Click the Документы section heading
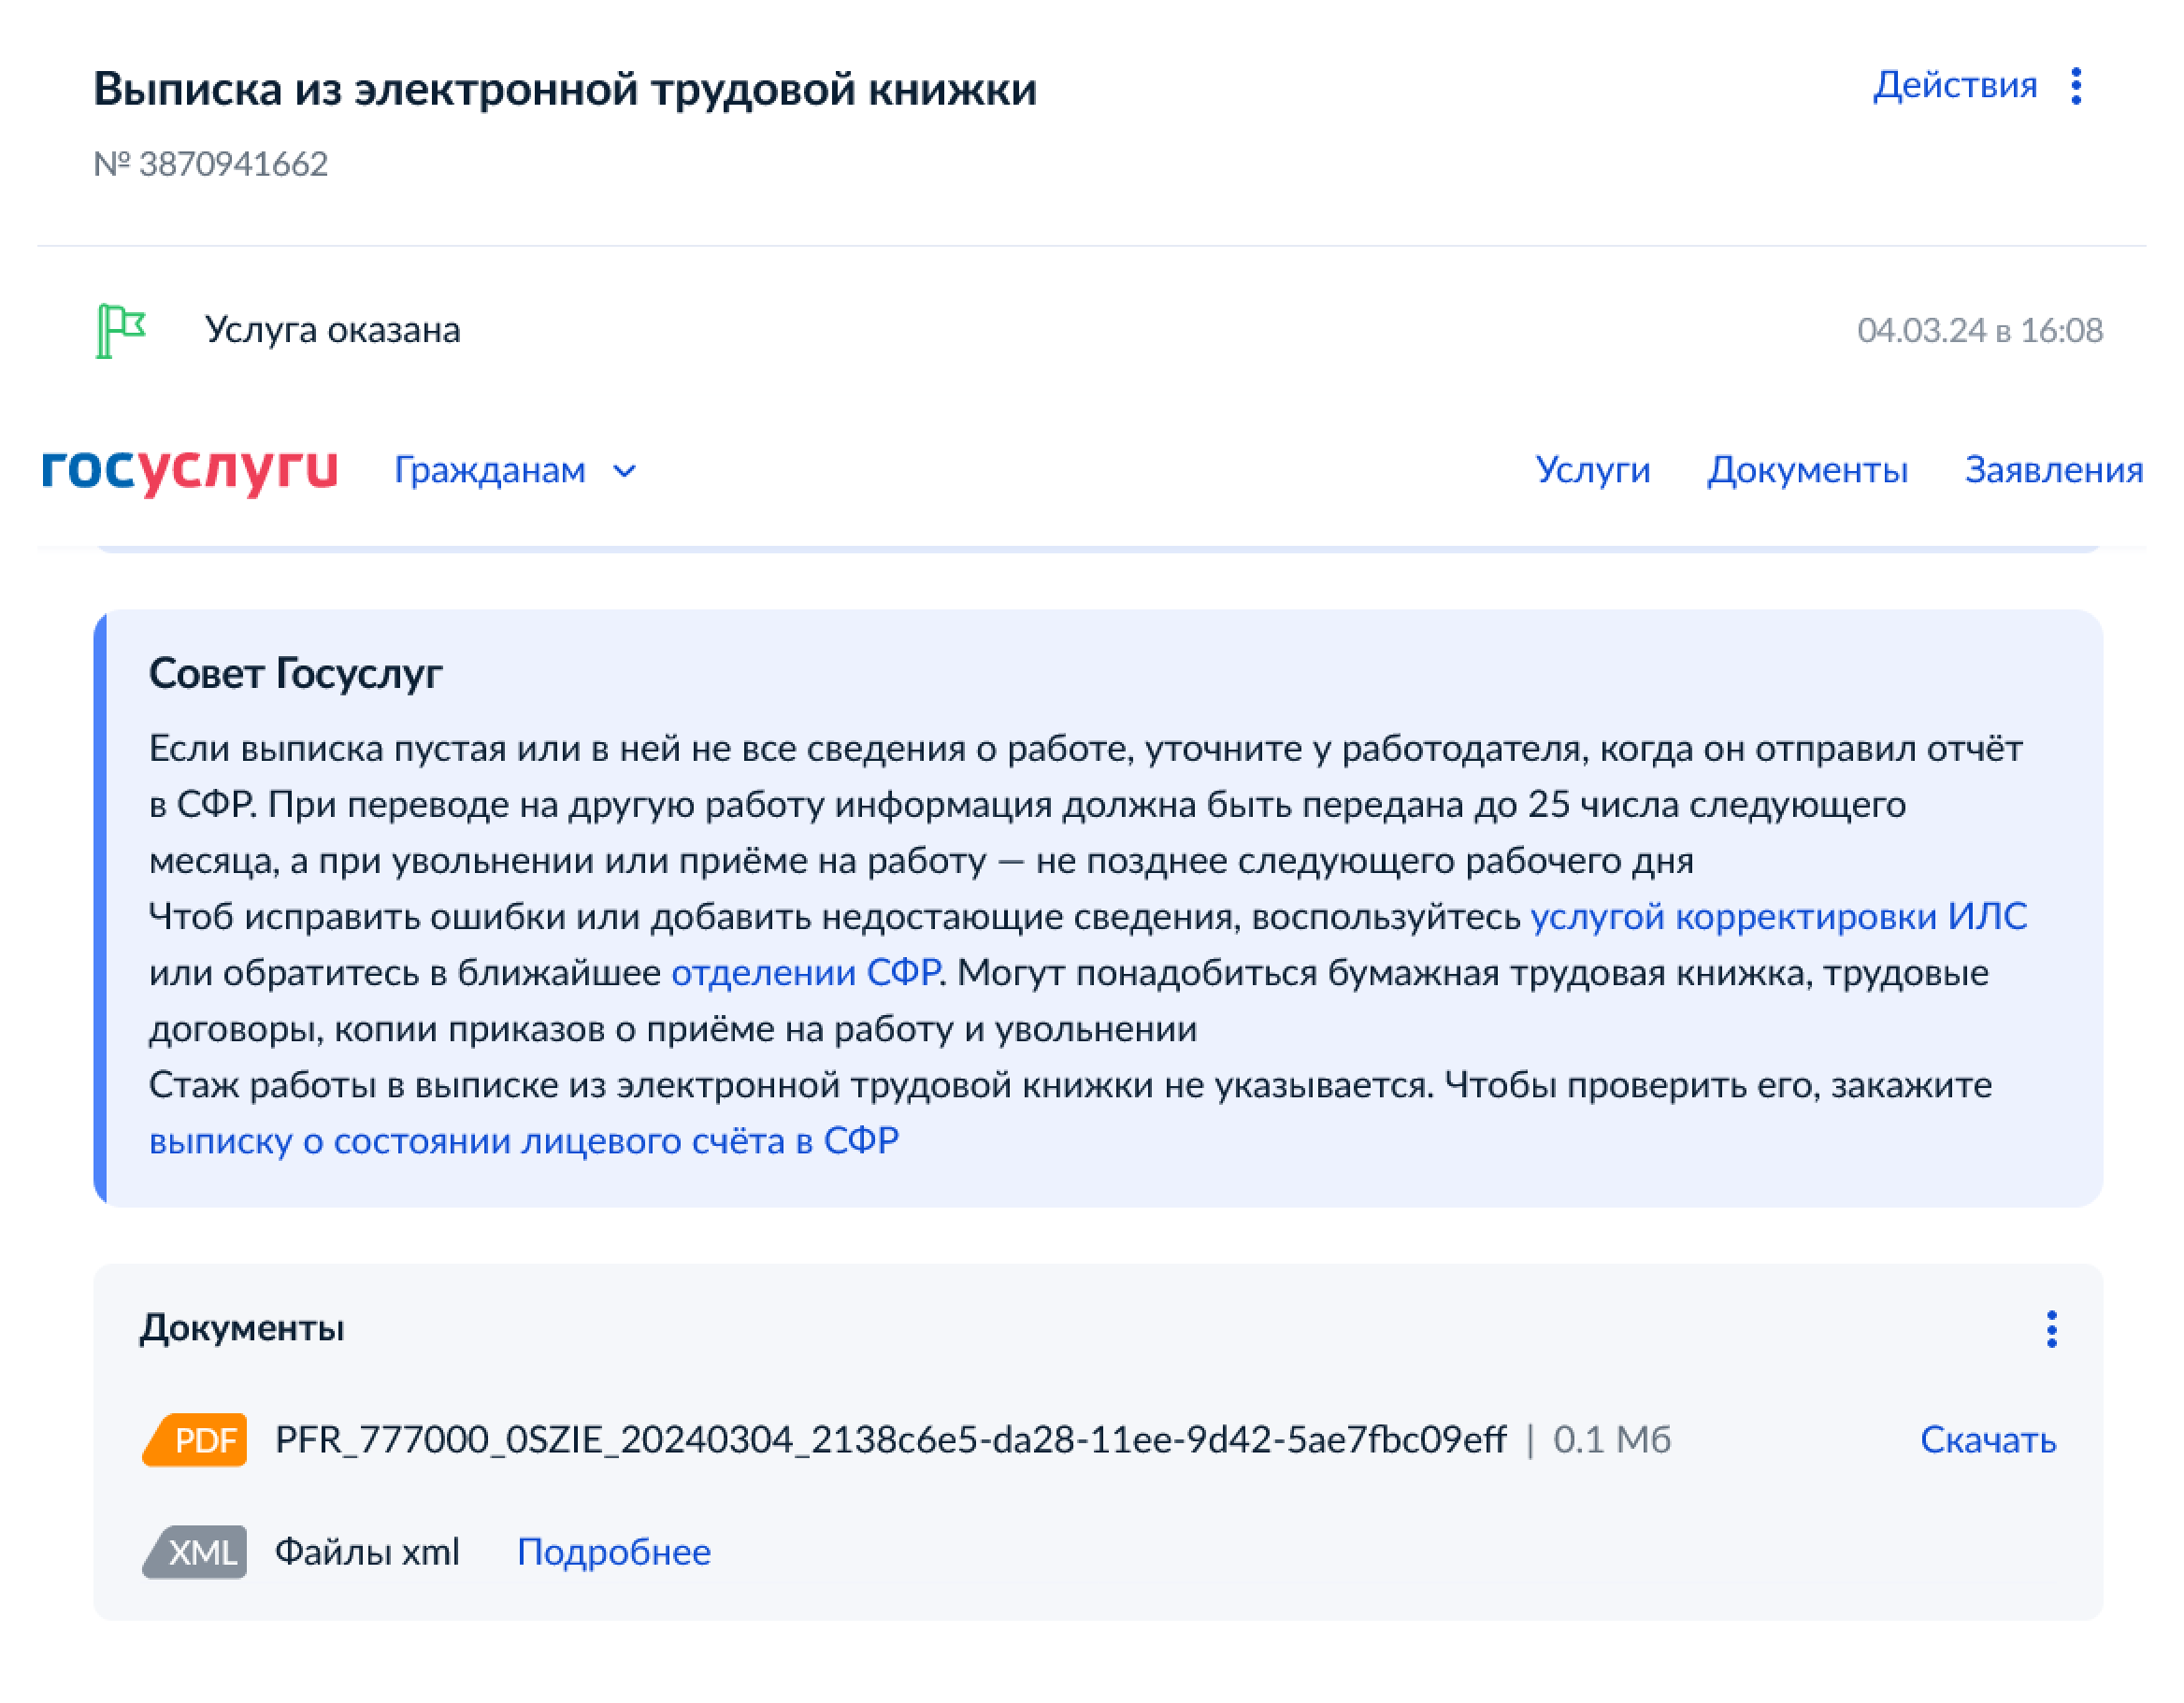This screenshot has height=1703, width=2184. (241, 1328)
